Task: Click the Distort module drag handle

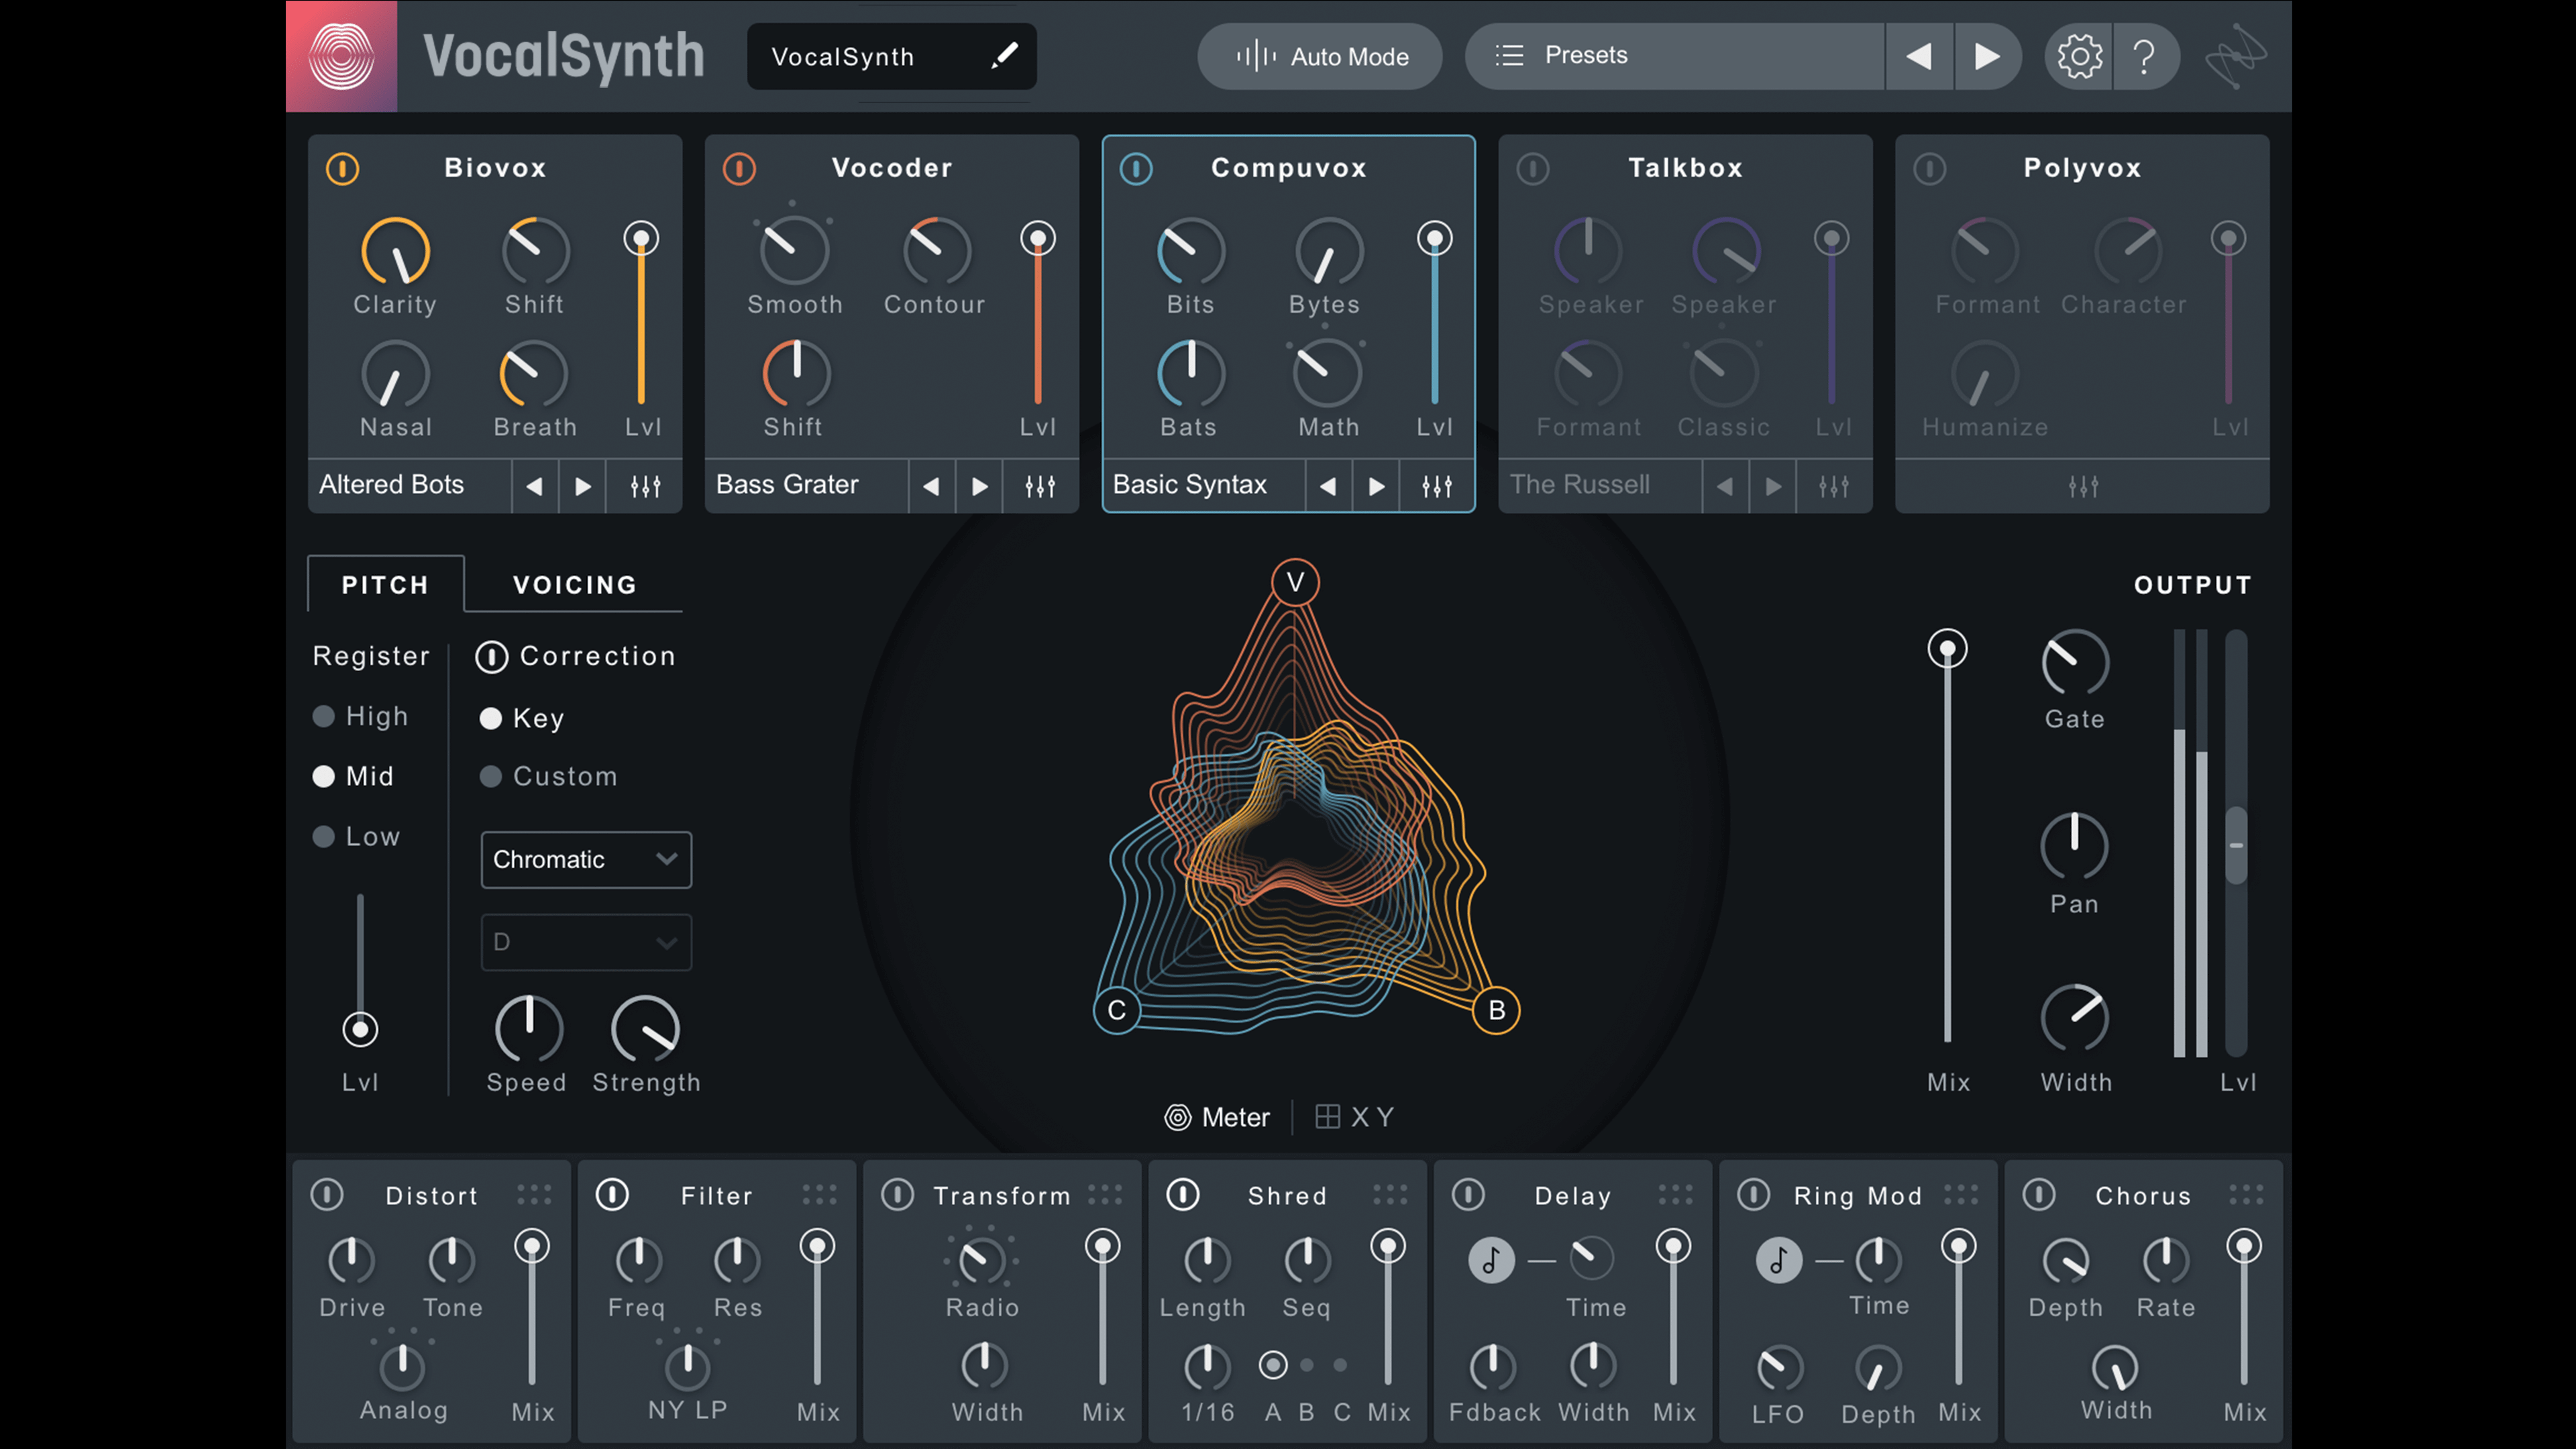Action: tap(534, 1195)
